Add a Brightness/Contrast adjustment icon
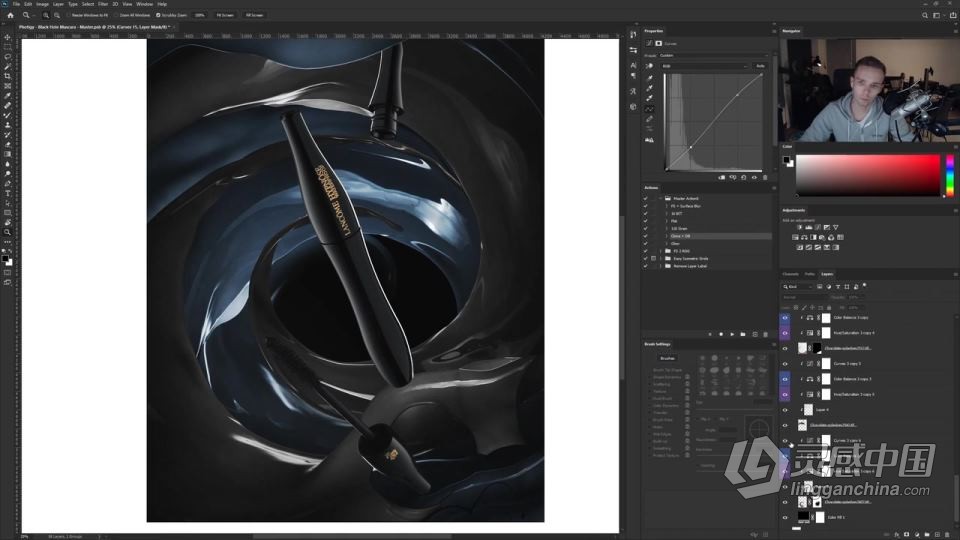The width and height of the screenshot is (960, 540). pos(800,227)
